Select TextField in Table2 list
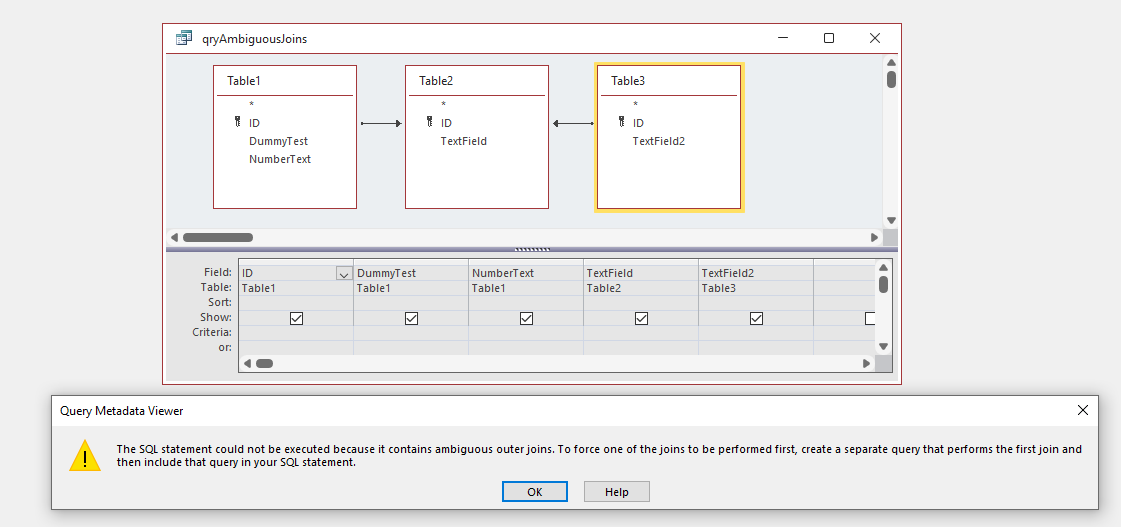Screen dimensions: 1121x527 click(463, 142)
